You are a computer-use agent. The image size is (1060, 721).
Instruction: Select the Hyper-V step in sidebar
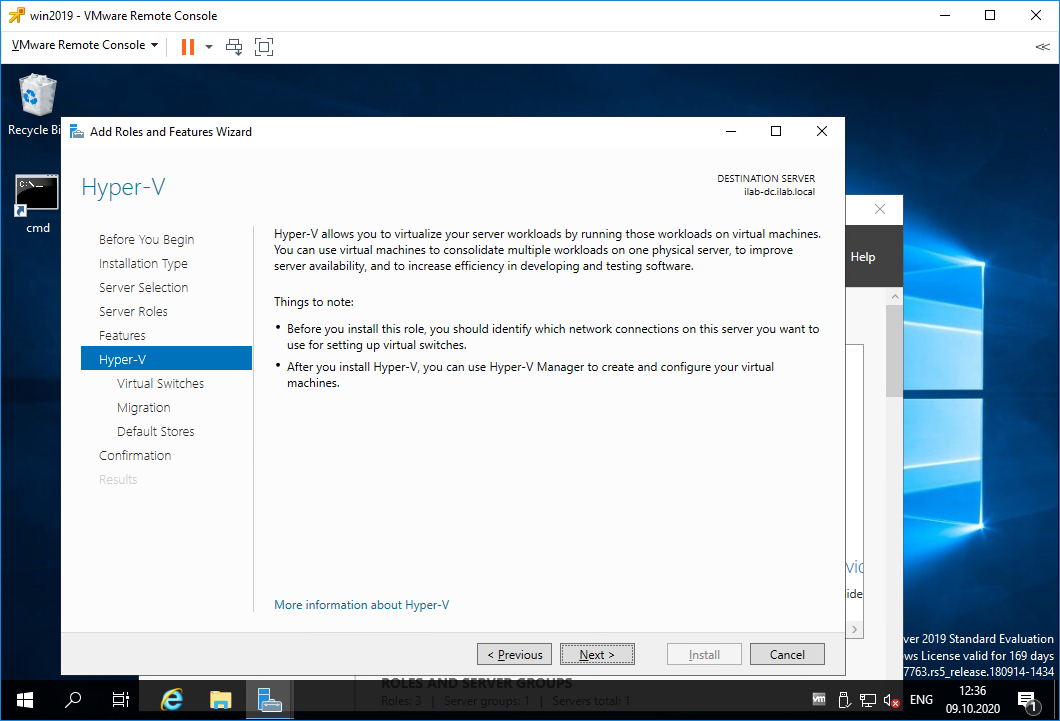pos(166,359)
